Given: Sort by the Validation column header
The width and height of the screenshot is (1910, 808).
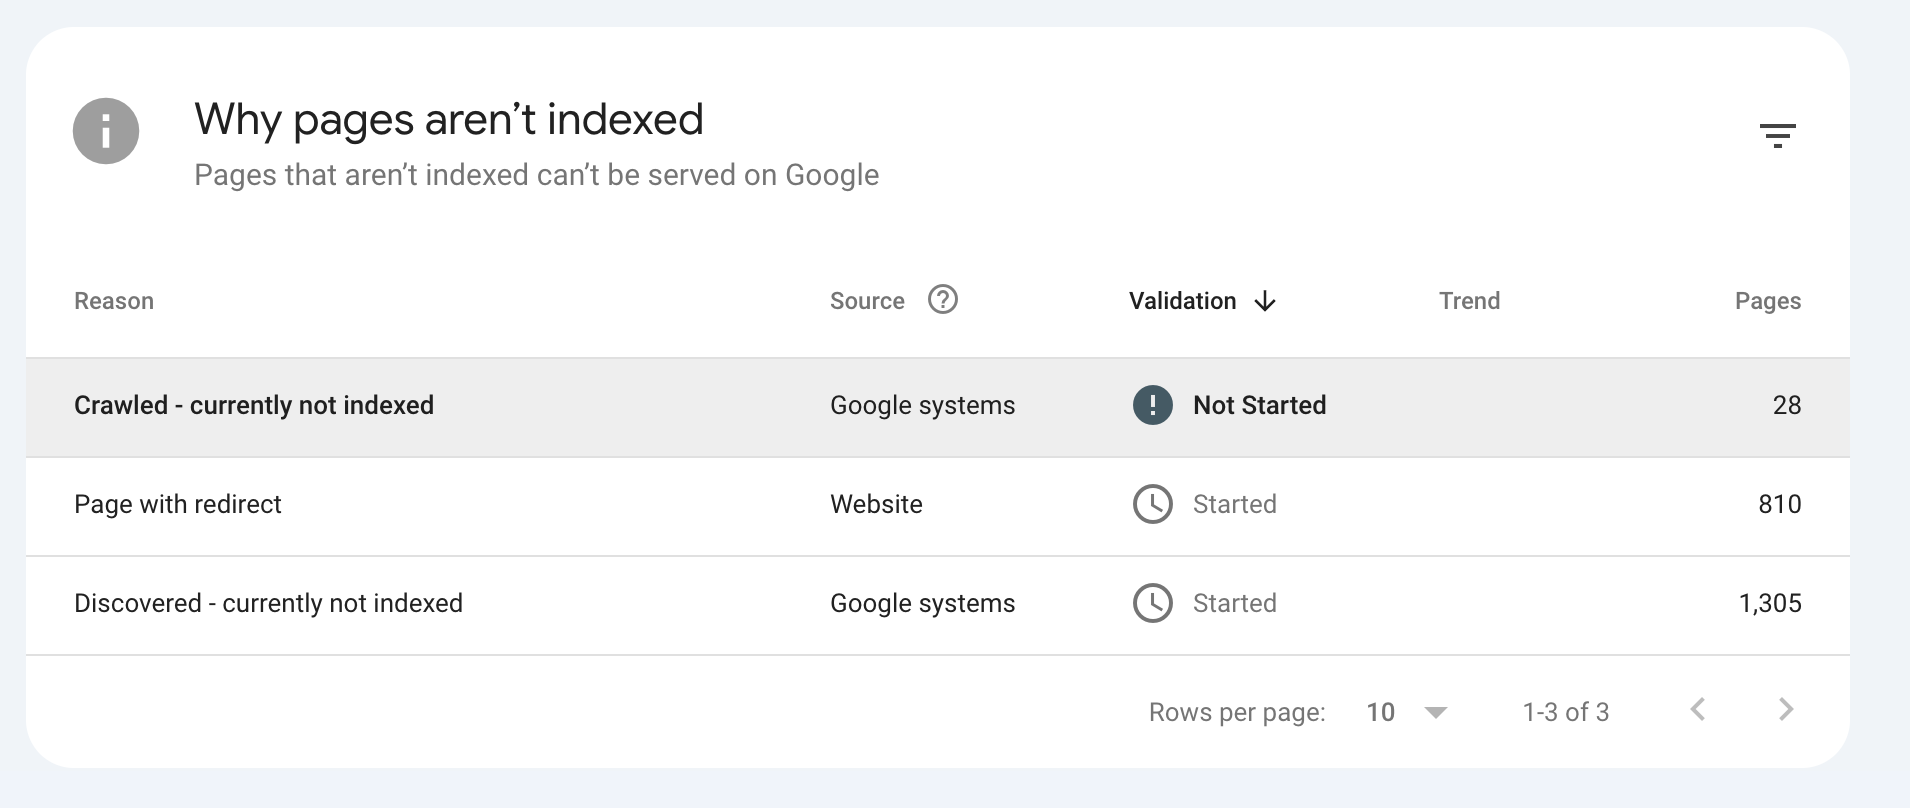Looking at the screenshot, I should tap(1182, 301).
